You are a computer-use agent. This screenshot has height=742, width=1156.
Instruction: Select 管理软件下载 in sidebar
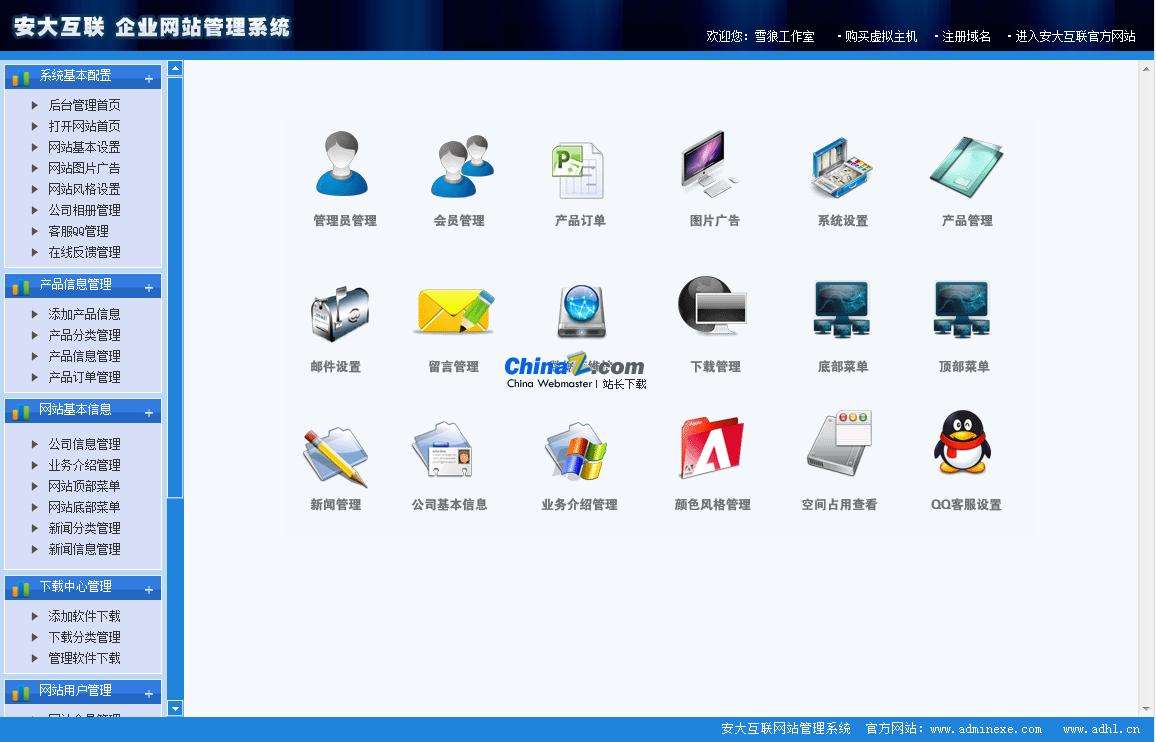84,658
